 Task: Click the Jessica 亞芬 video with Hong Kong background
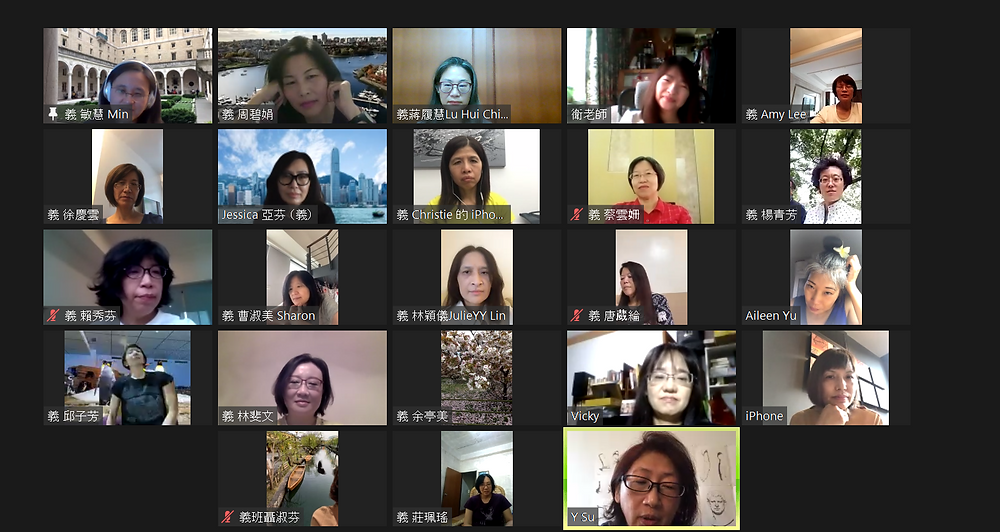click(x=302, y=176)
